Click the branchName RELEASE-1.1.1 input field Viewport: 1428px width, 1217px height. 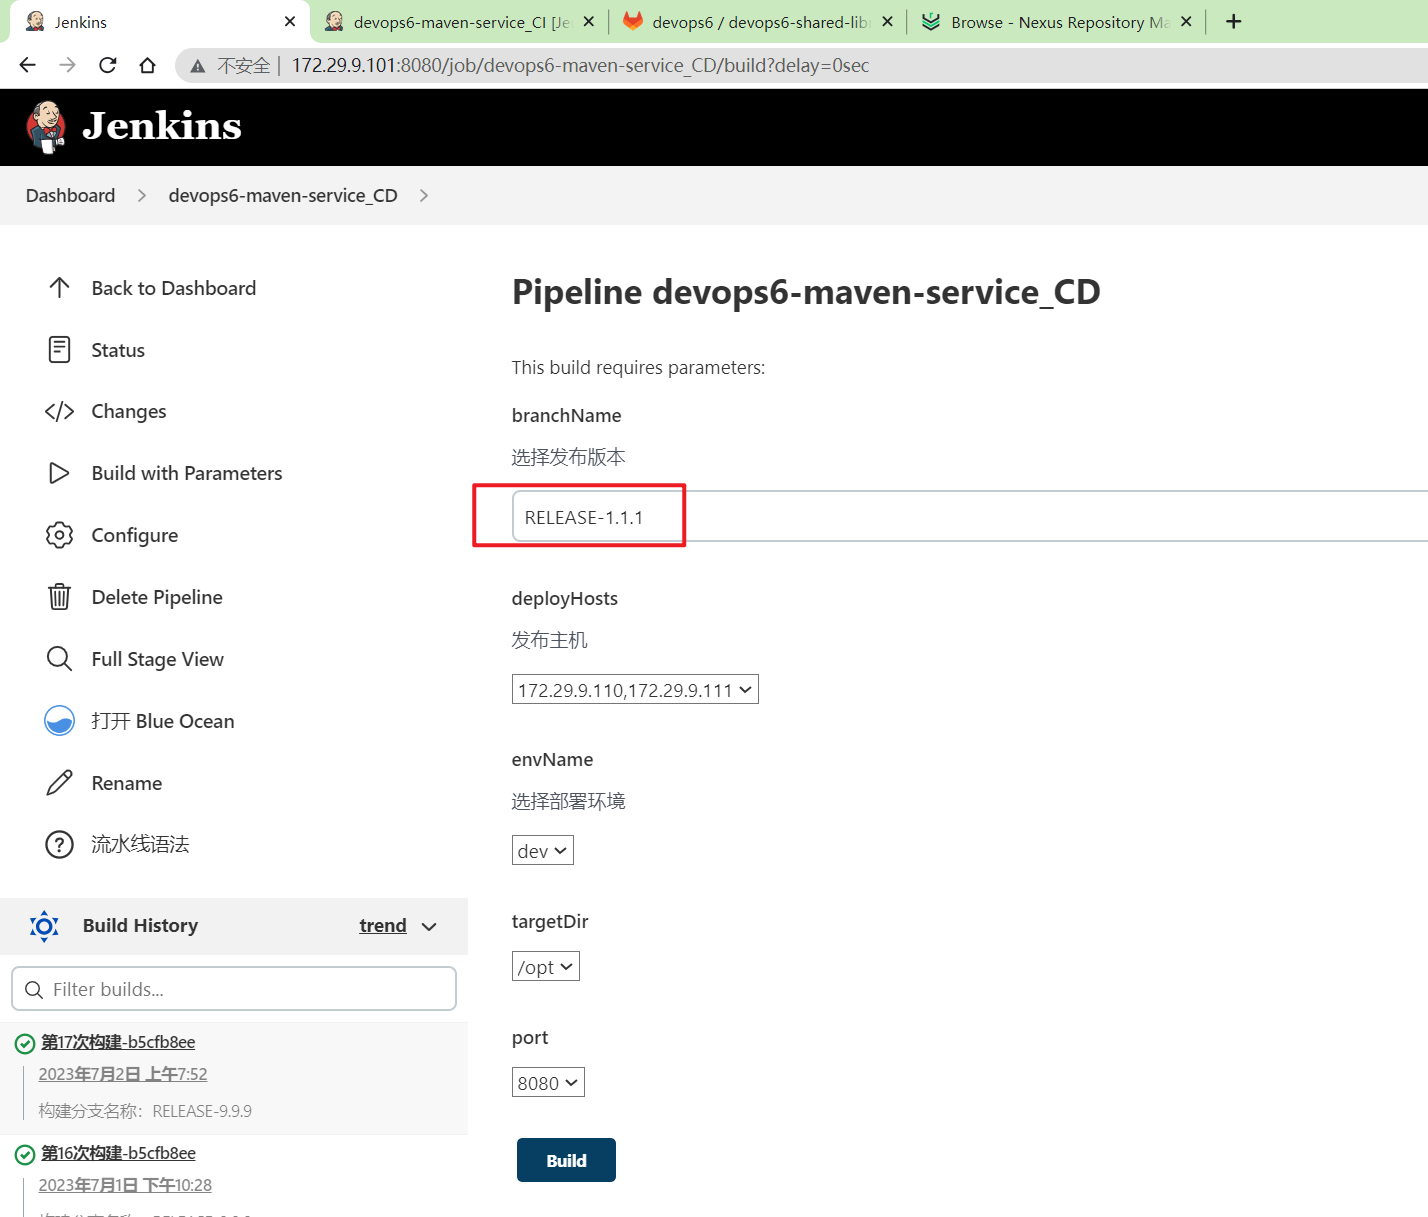970,517
